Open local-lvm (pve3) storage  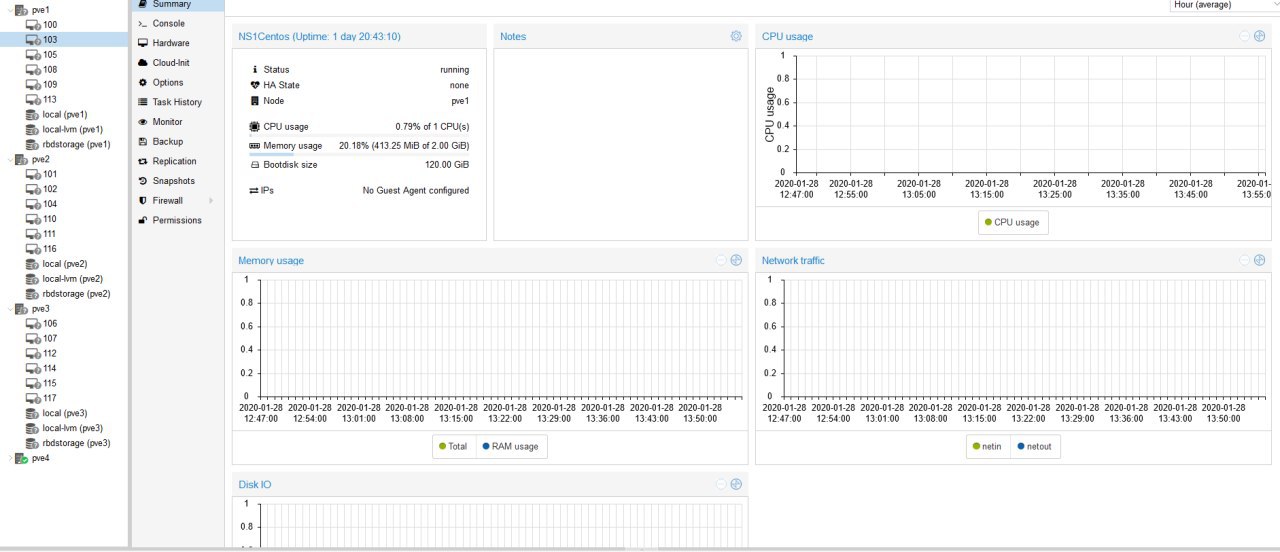(x=64, y=428)
